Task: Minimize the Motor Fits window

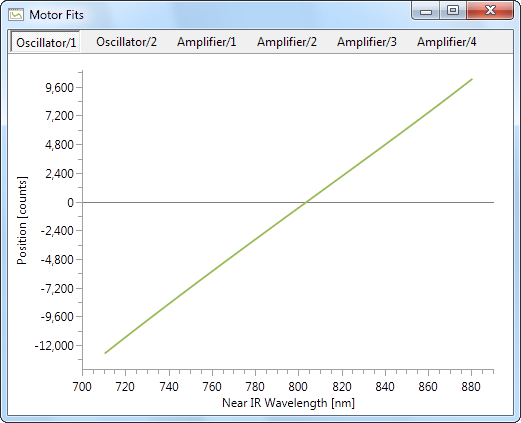Action: pos(426,11)
